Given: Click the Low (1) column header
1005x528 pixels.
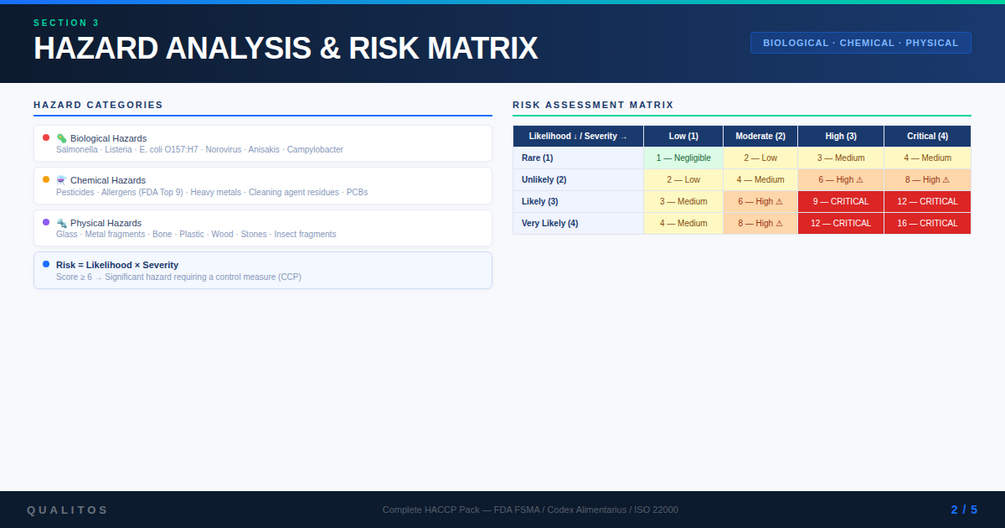Looking at the screenshot, I should click(x=683, y=136).
